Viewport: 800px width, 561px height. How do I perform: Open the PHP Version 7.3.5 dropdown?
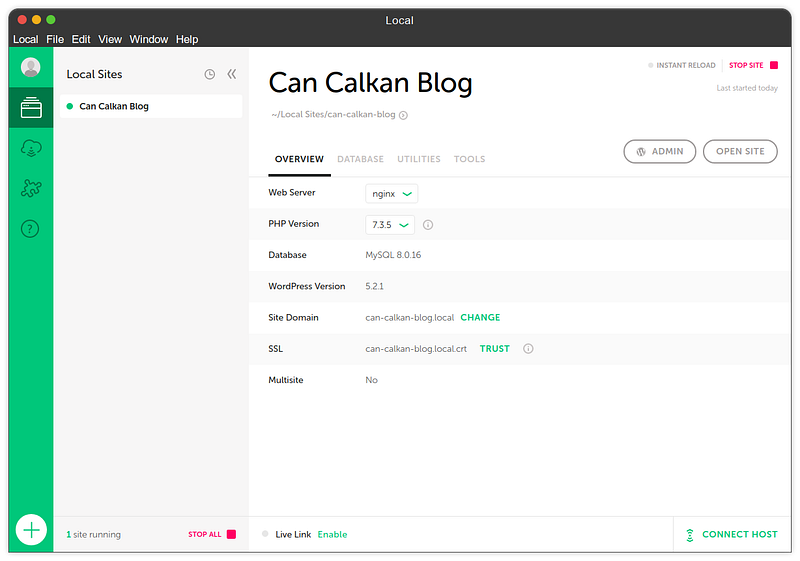tap(390, 225)
